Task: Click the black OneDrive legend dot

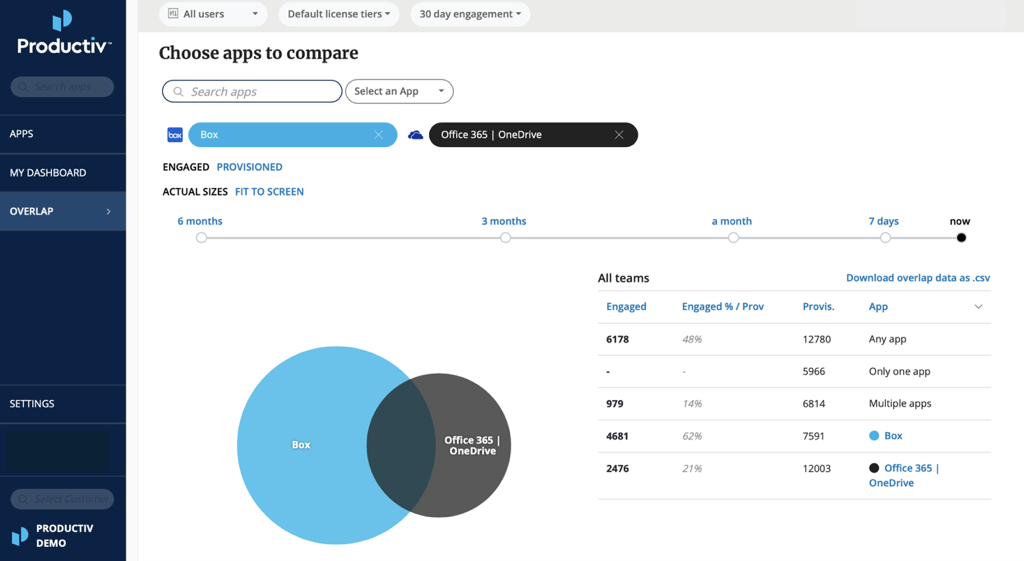Action: (874, 468)
